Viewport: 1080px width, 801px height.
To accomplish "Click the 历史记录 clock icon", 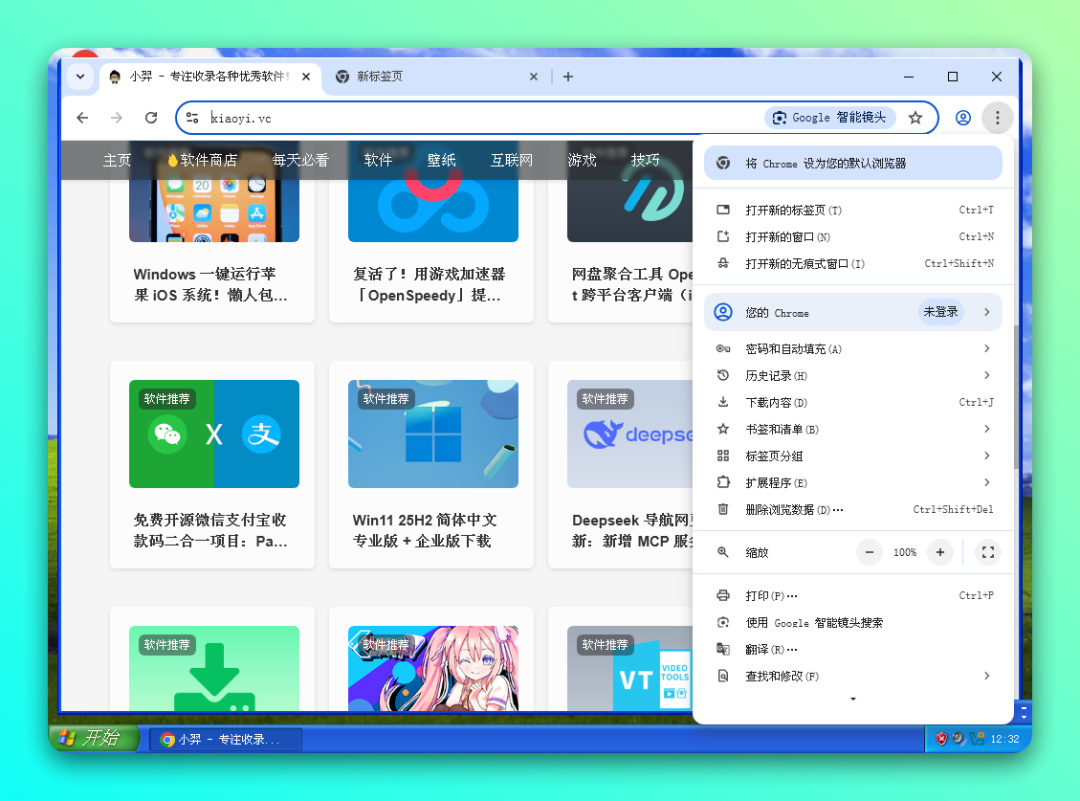I will [x=723, y=375].
